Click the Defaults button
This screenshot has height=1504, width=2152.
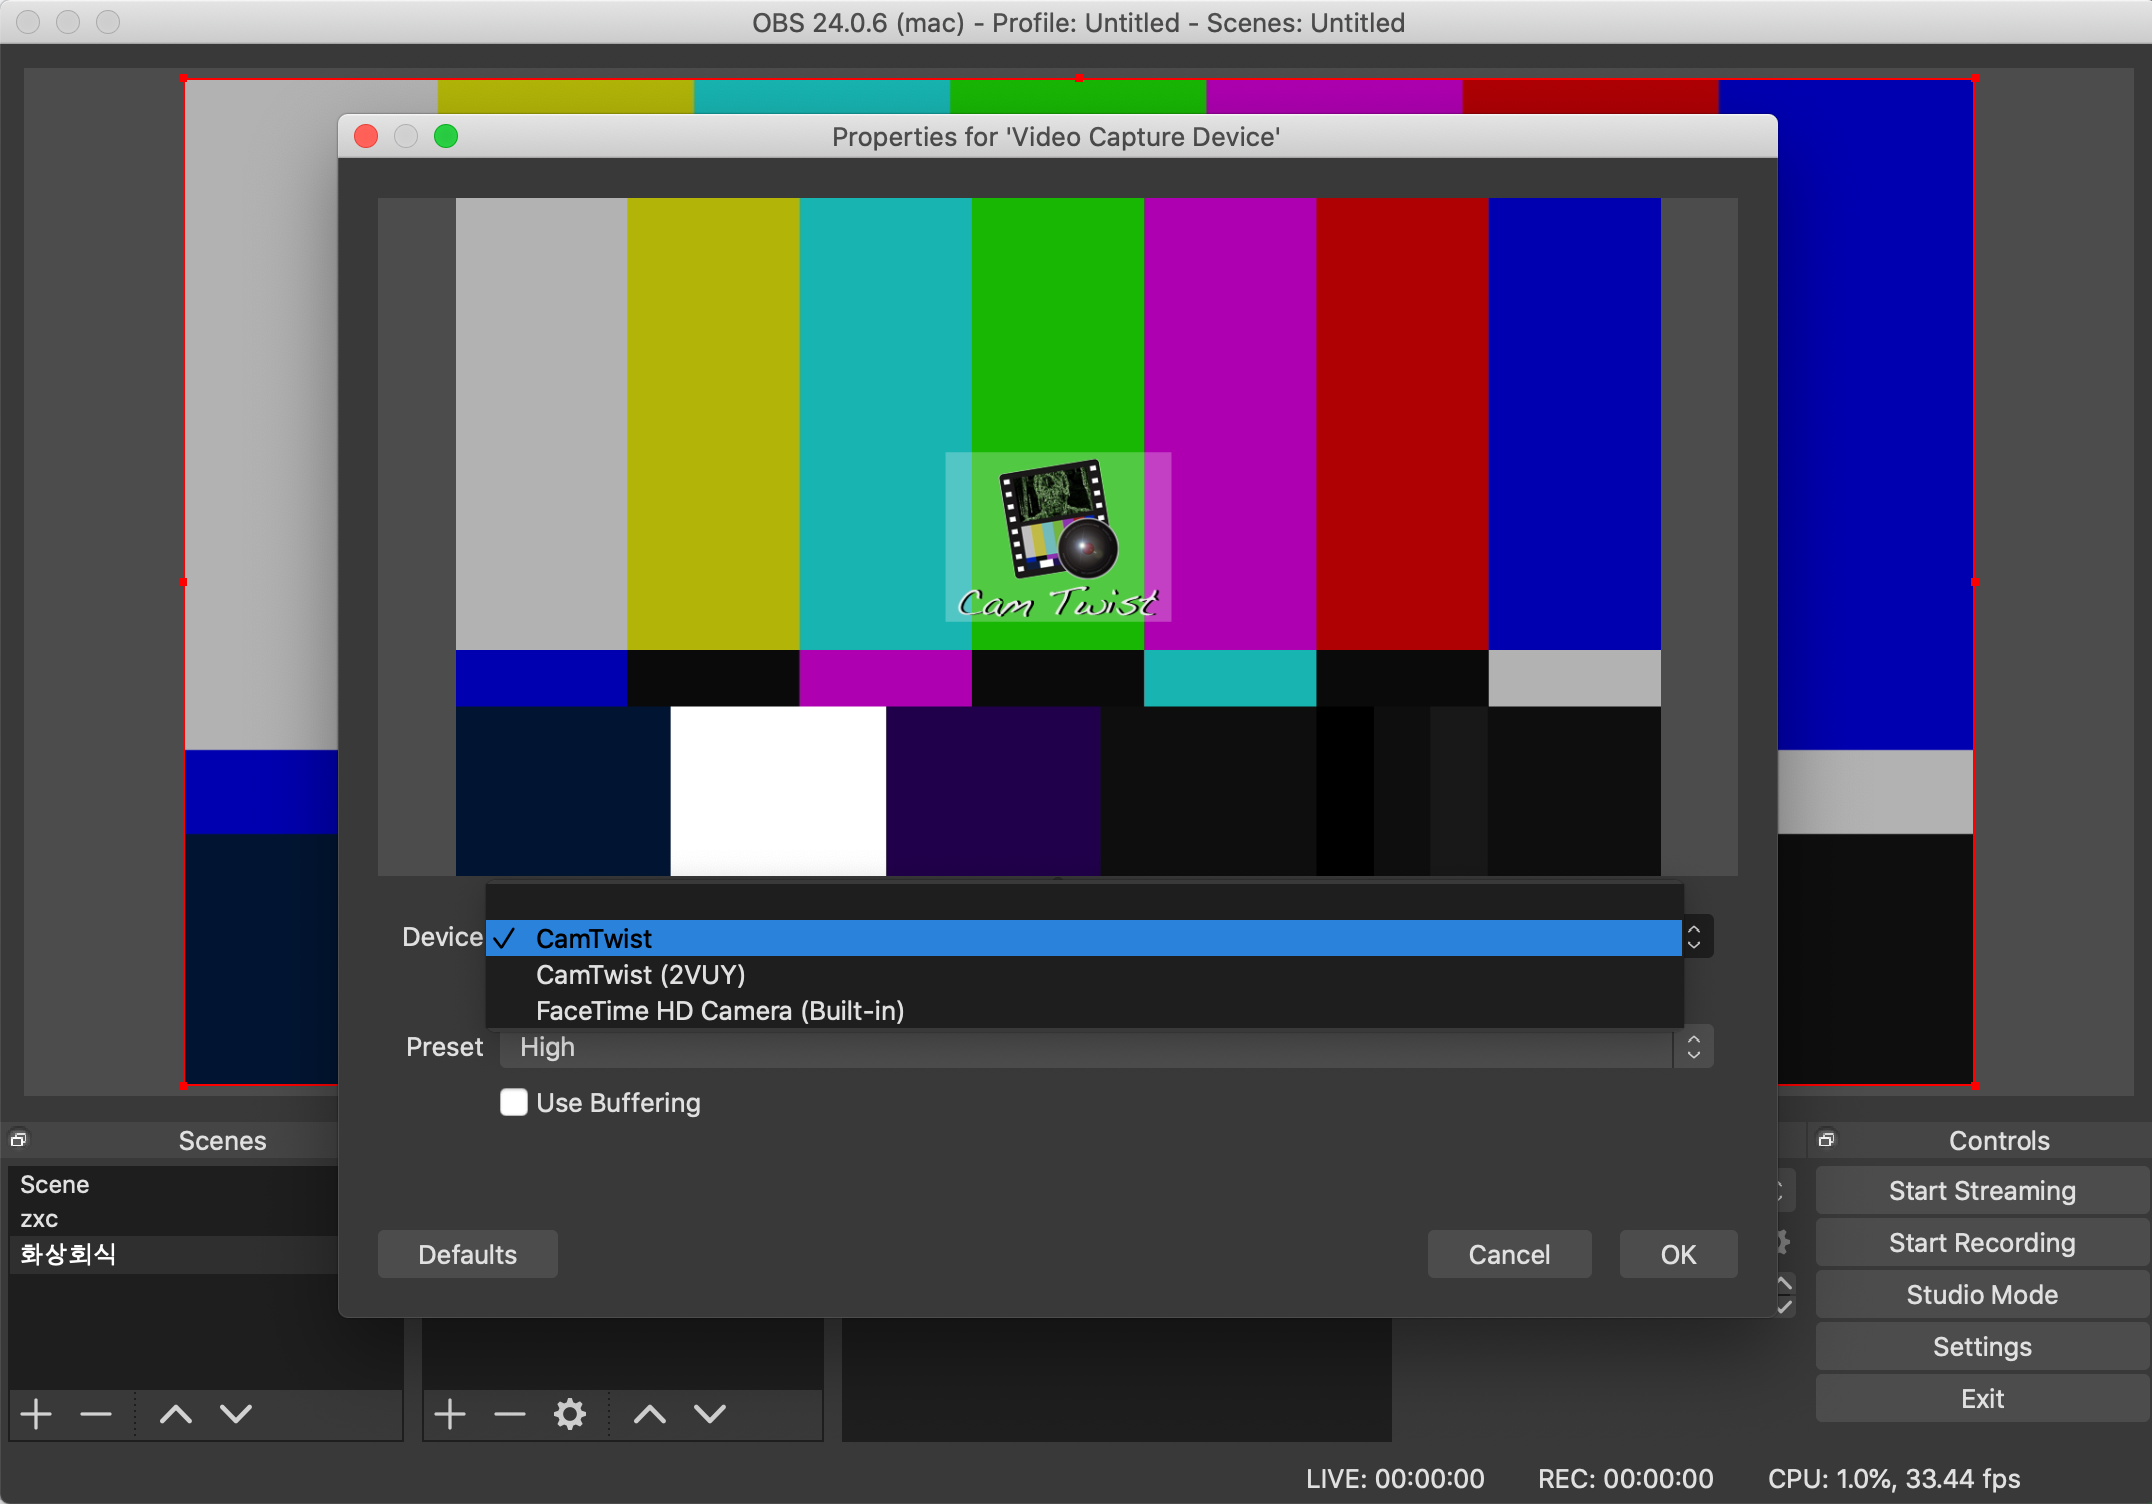coord(467,1254)
